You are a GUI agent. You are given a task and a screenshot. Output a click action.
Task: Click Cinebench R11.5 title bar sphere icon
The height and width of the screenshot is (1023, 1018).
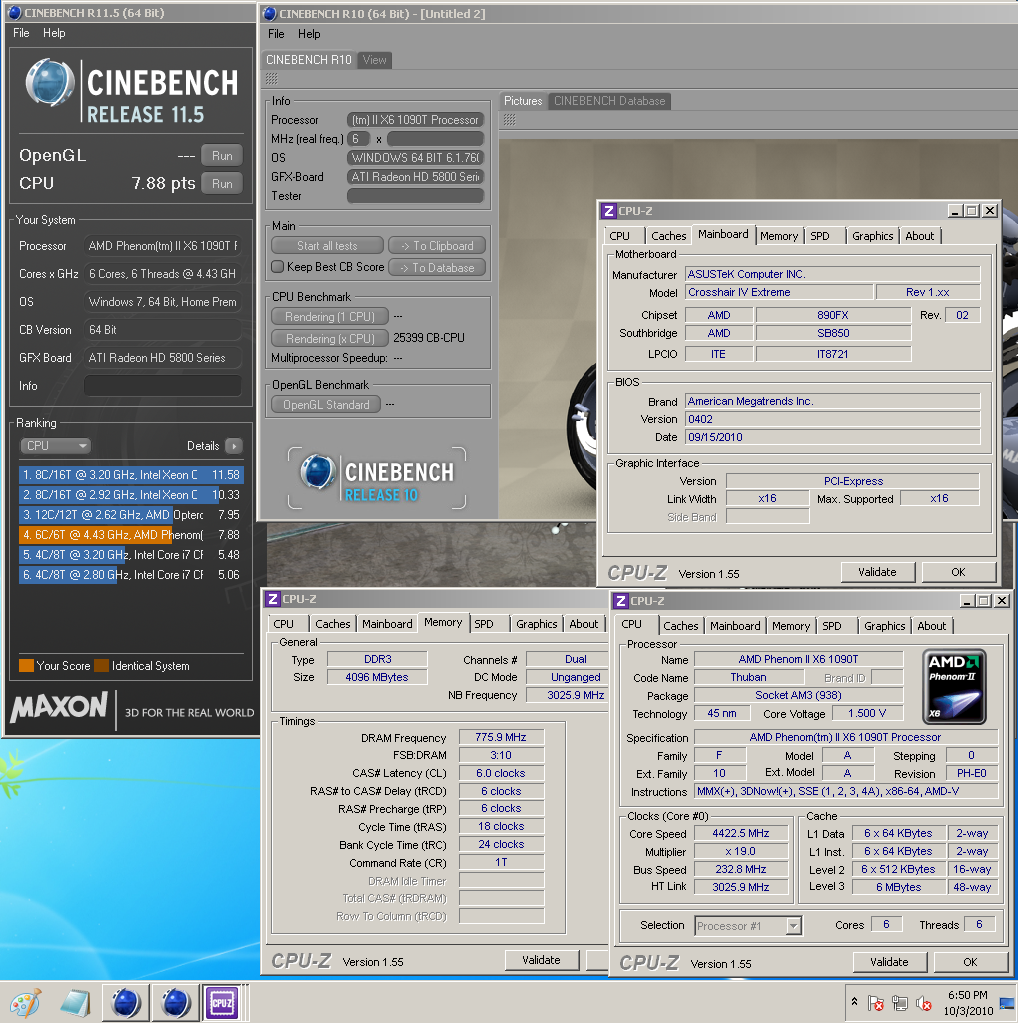tap(14, 12)
